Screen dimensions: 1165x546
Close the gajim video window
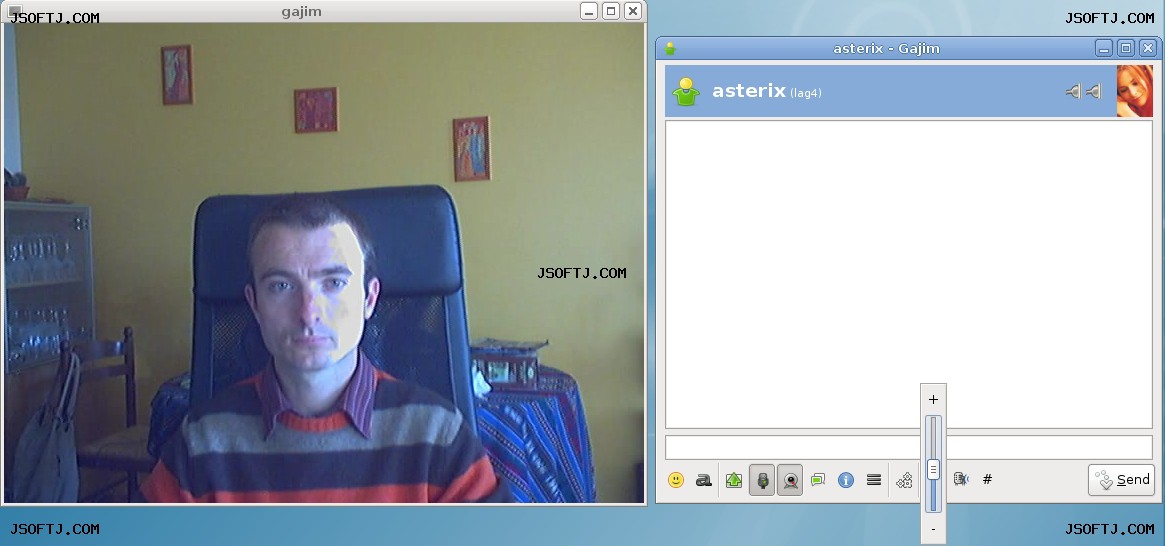click(632, 11)
